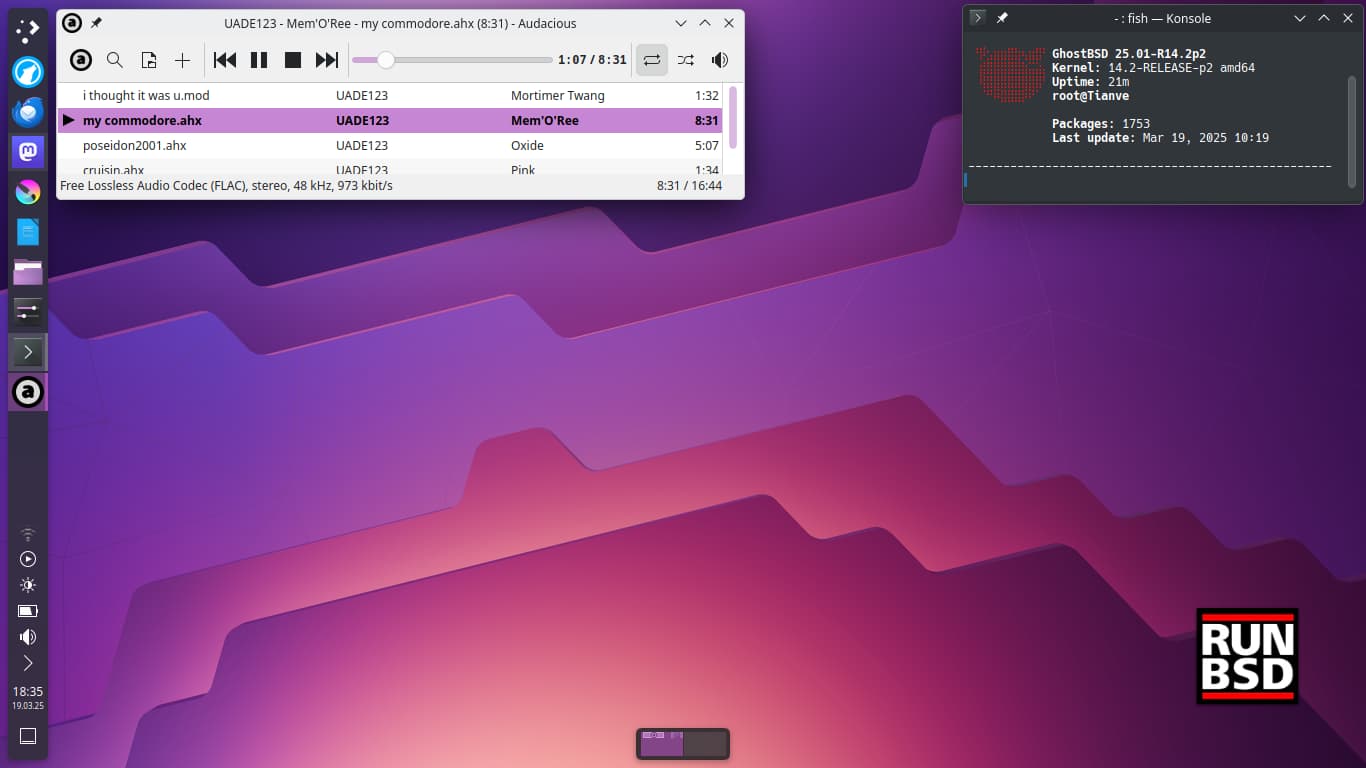Open brightness and color tray icon
1366x768 pixels.
(x=28, y=585)
